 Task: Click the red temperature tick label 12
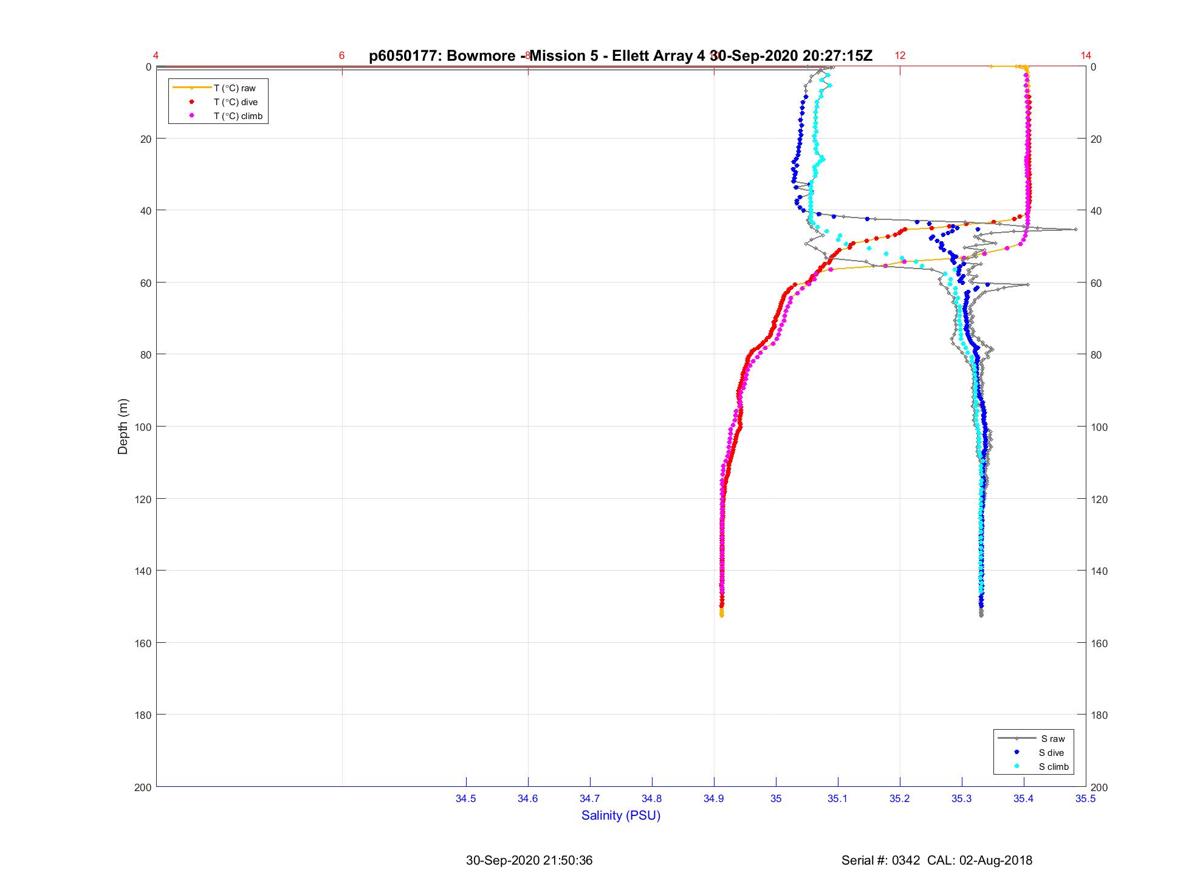click(x=900, y=56)
